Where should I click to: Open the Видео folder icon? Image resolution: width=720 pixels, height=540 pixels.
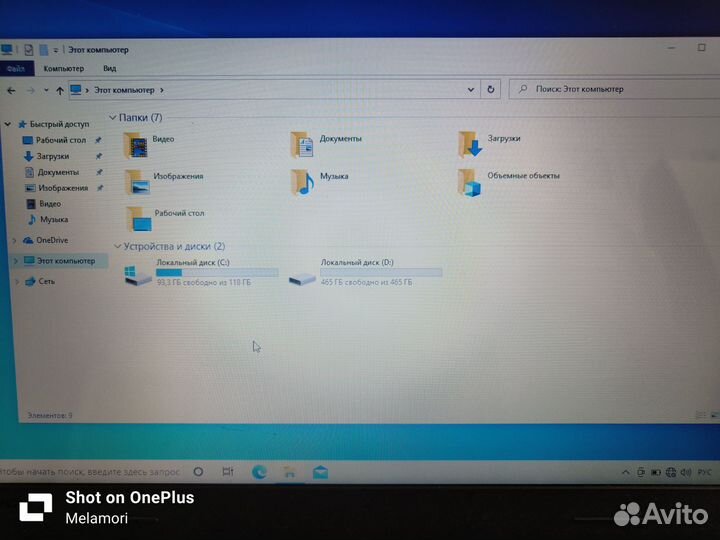(137, 144)
